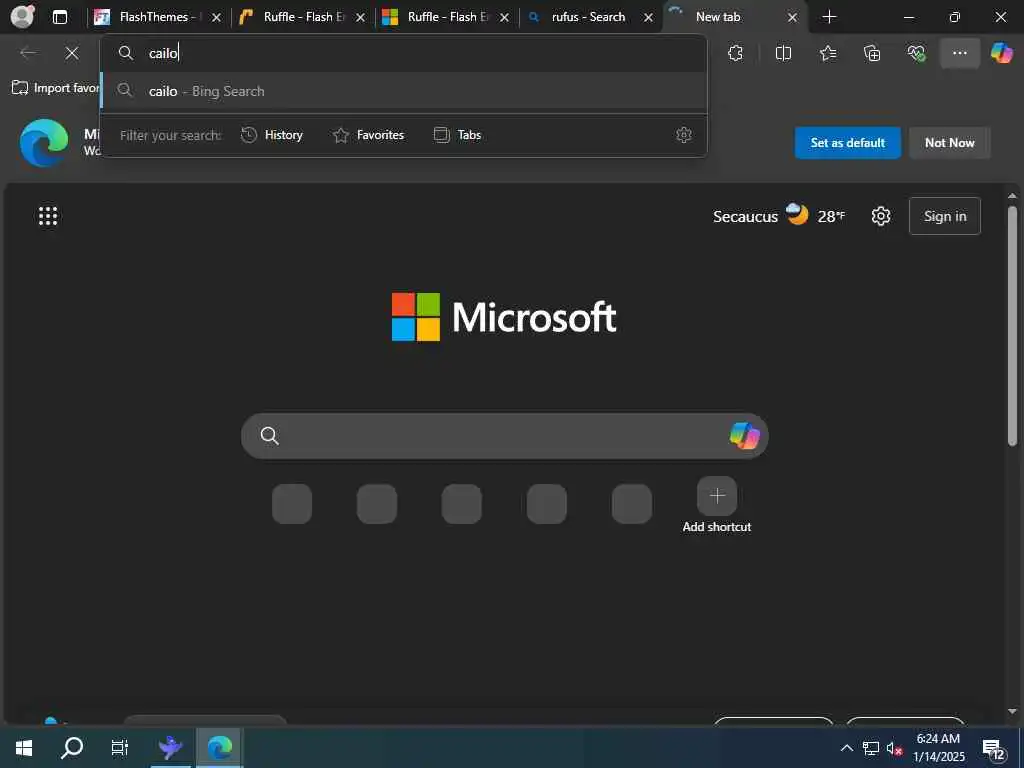Open the apps grid launcher
Viewport: 1024px width, 768px height.
click(x=48, y=216)
